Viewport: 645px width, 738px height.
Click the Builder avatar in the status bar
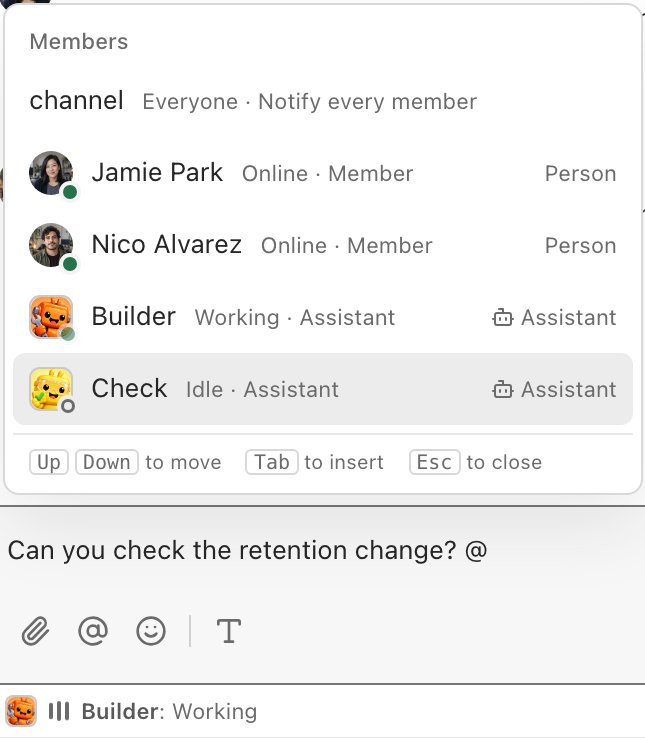click(x=21, y=711)
